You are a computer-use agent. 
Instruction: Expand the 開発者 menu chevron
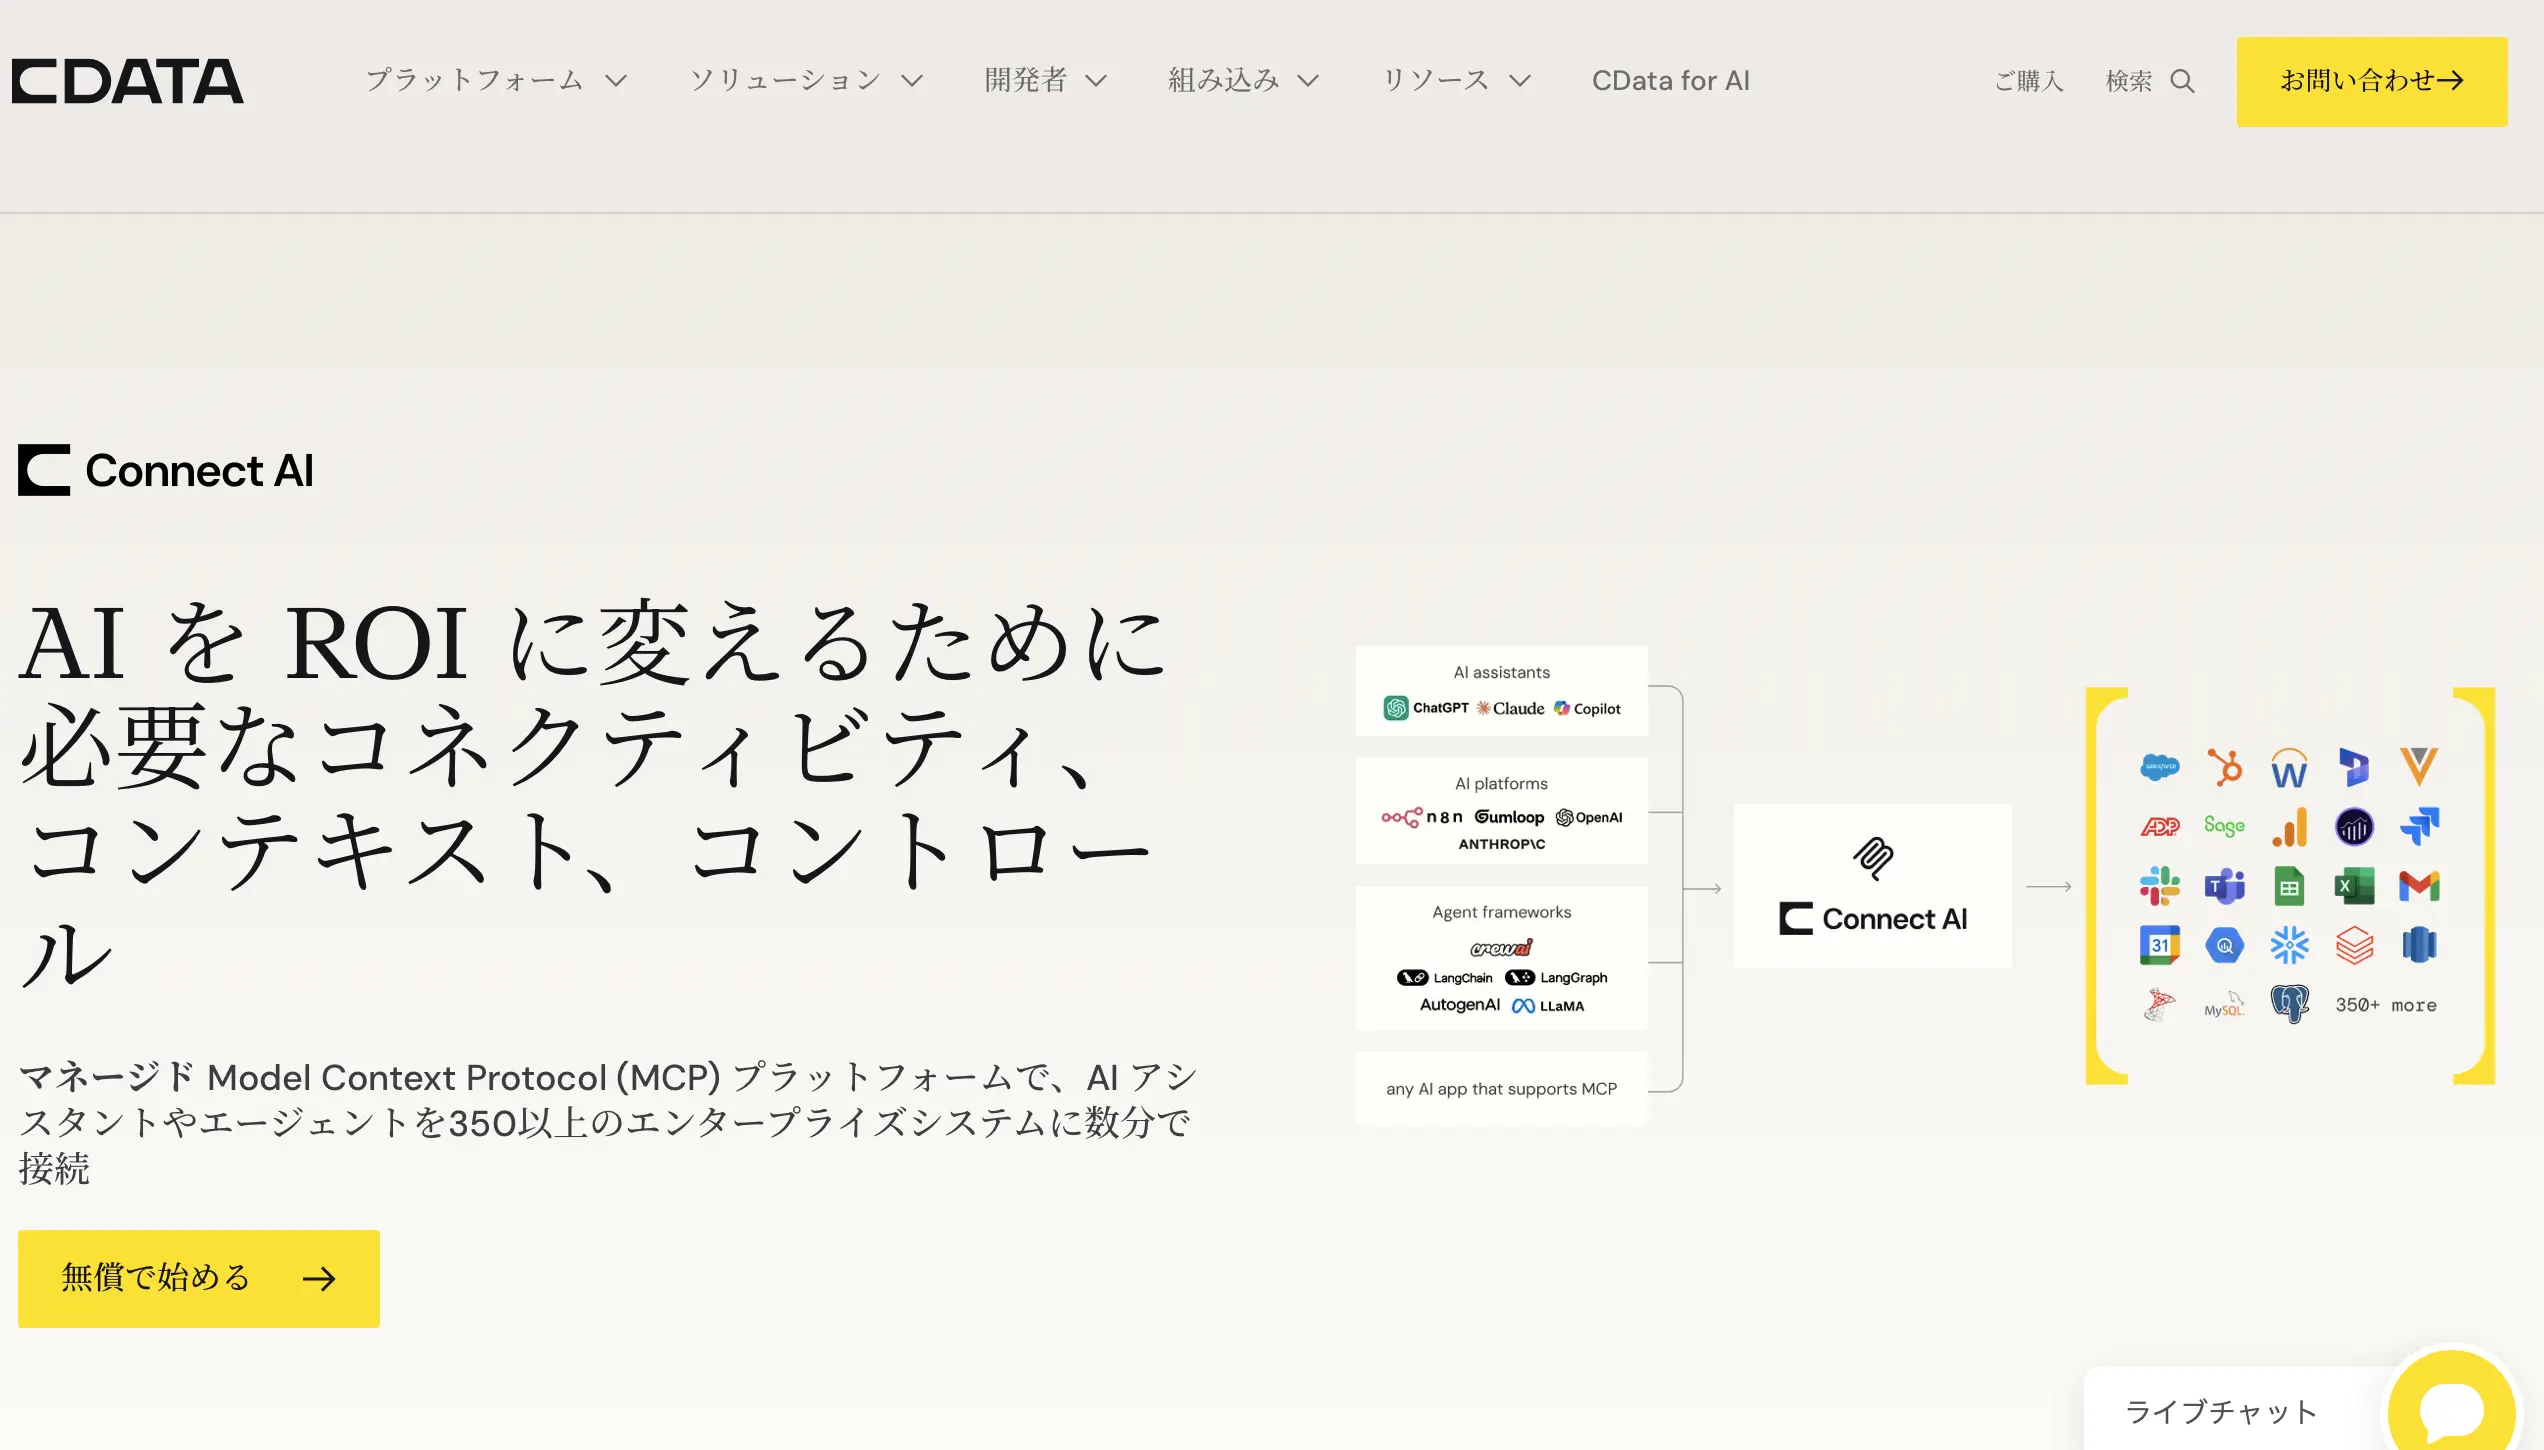1096,81
